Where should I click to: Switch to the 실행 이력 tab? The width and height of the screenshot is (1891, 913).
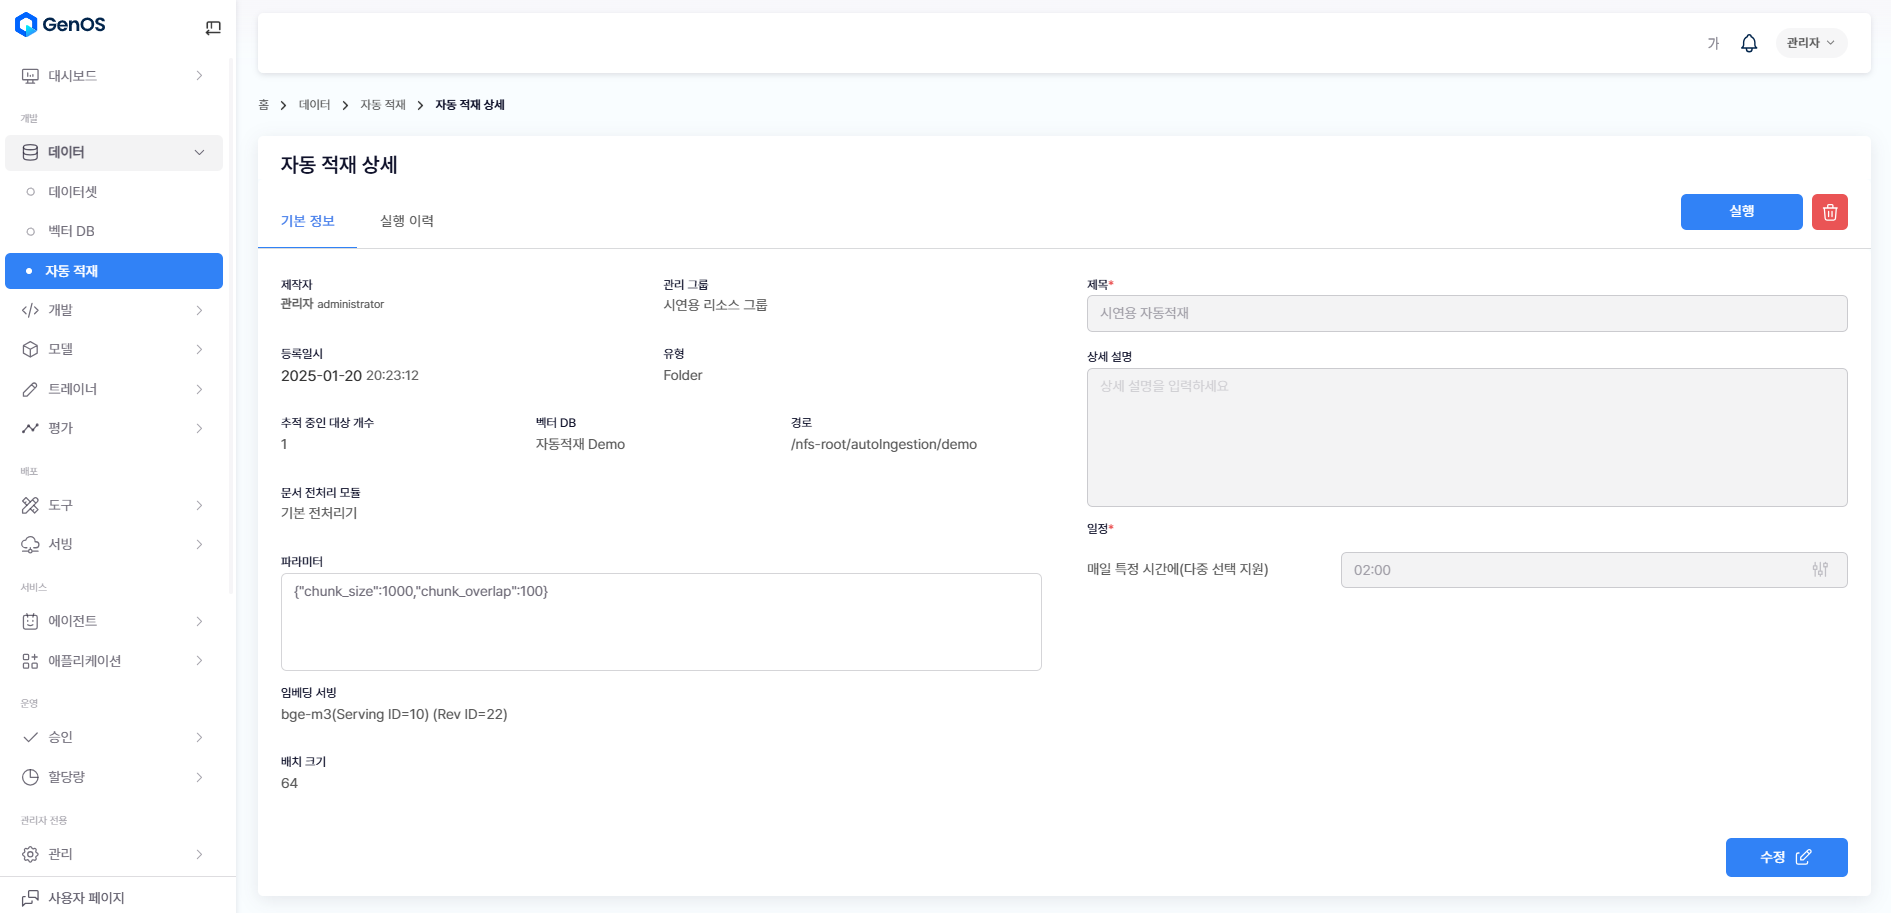[x=406, y=221]
